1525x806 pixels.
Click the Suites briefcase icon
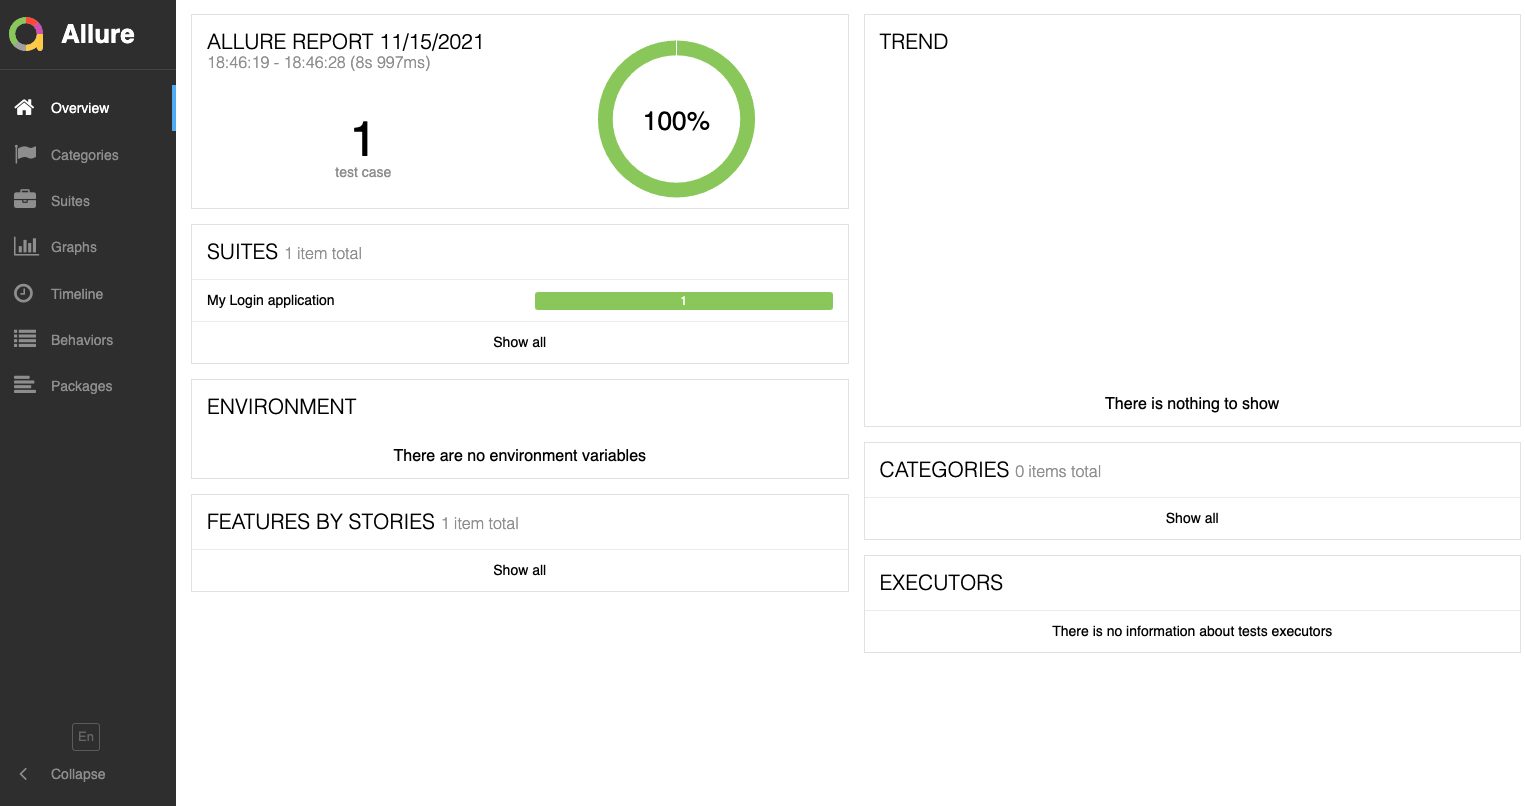click(25, 200)
